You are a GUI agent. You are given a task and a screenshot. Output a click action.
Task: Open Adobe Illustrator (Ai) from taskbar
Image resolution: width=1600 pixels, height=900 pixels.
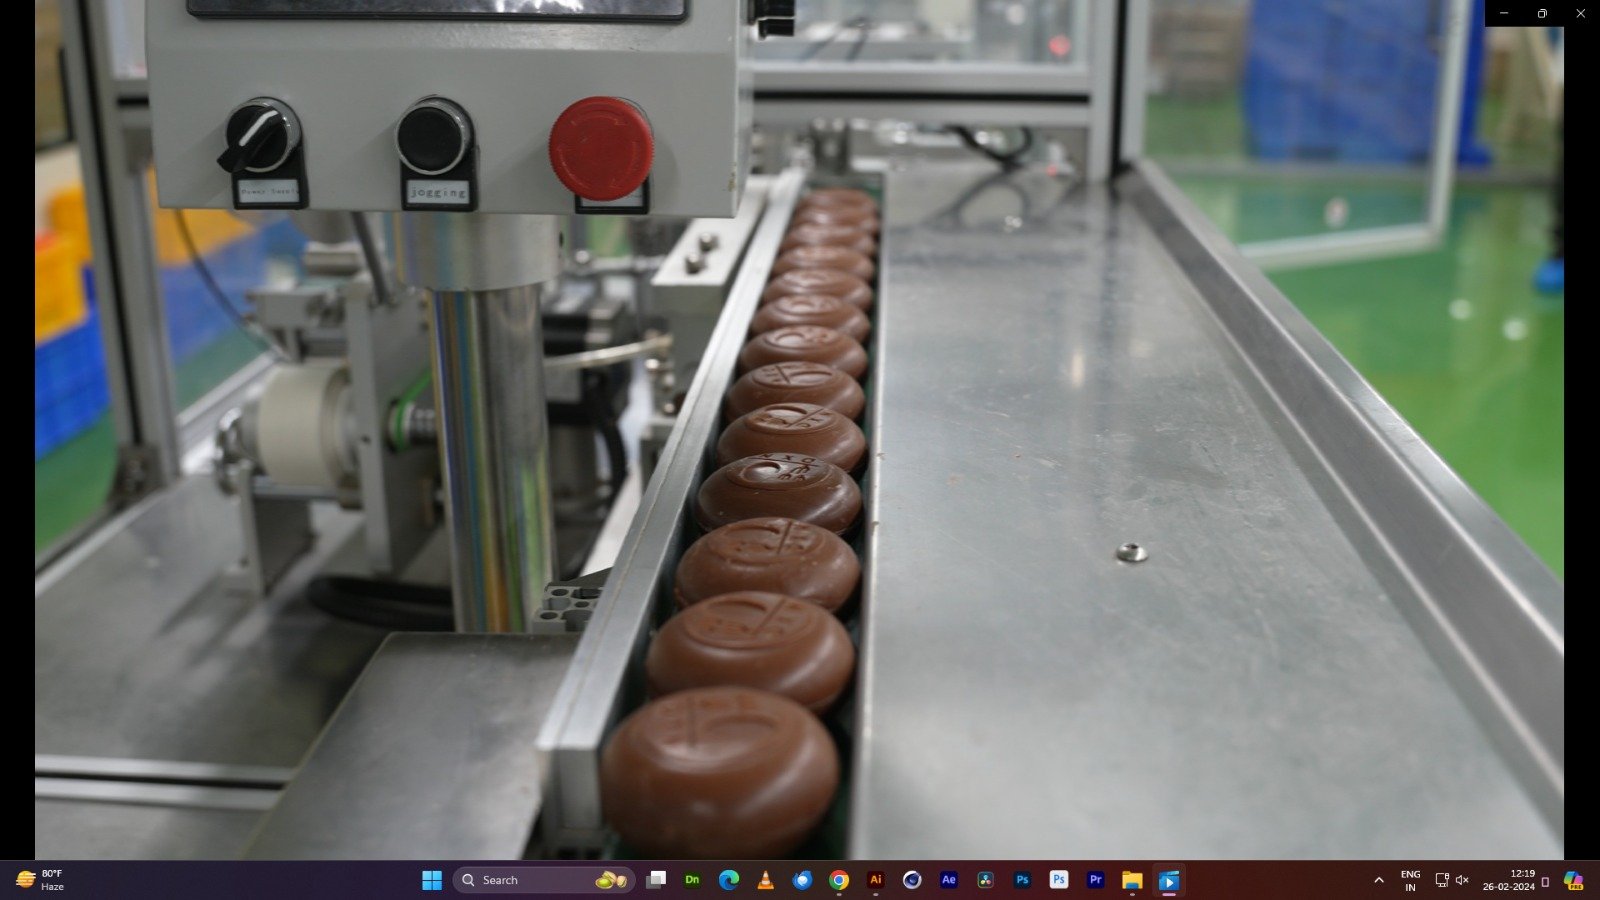tap(876, 880)
